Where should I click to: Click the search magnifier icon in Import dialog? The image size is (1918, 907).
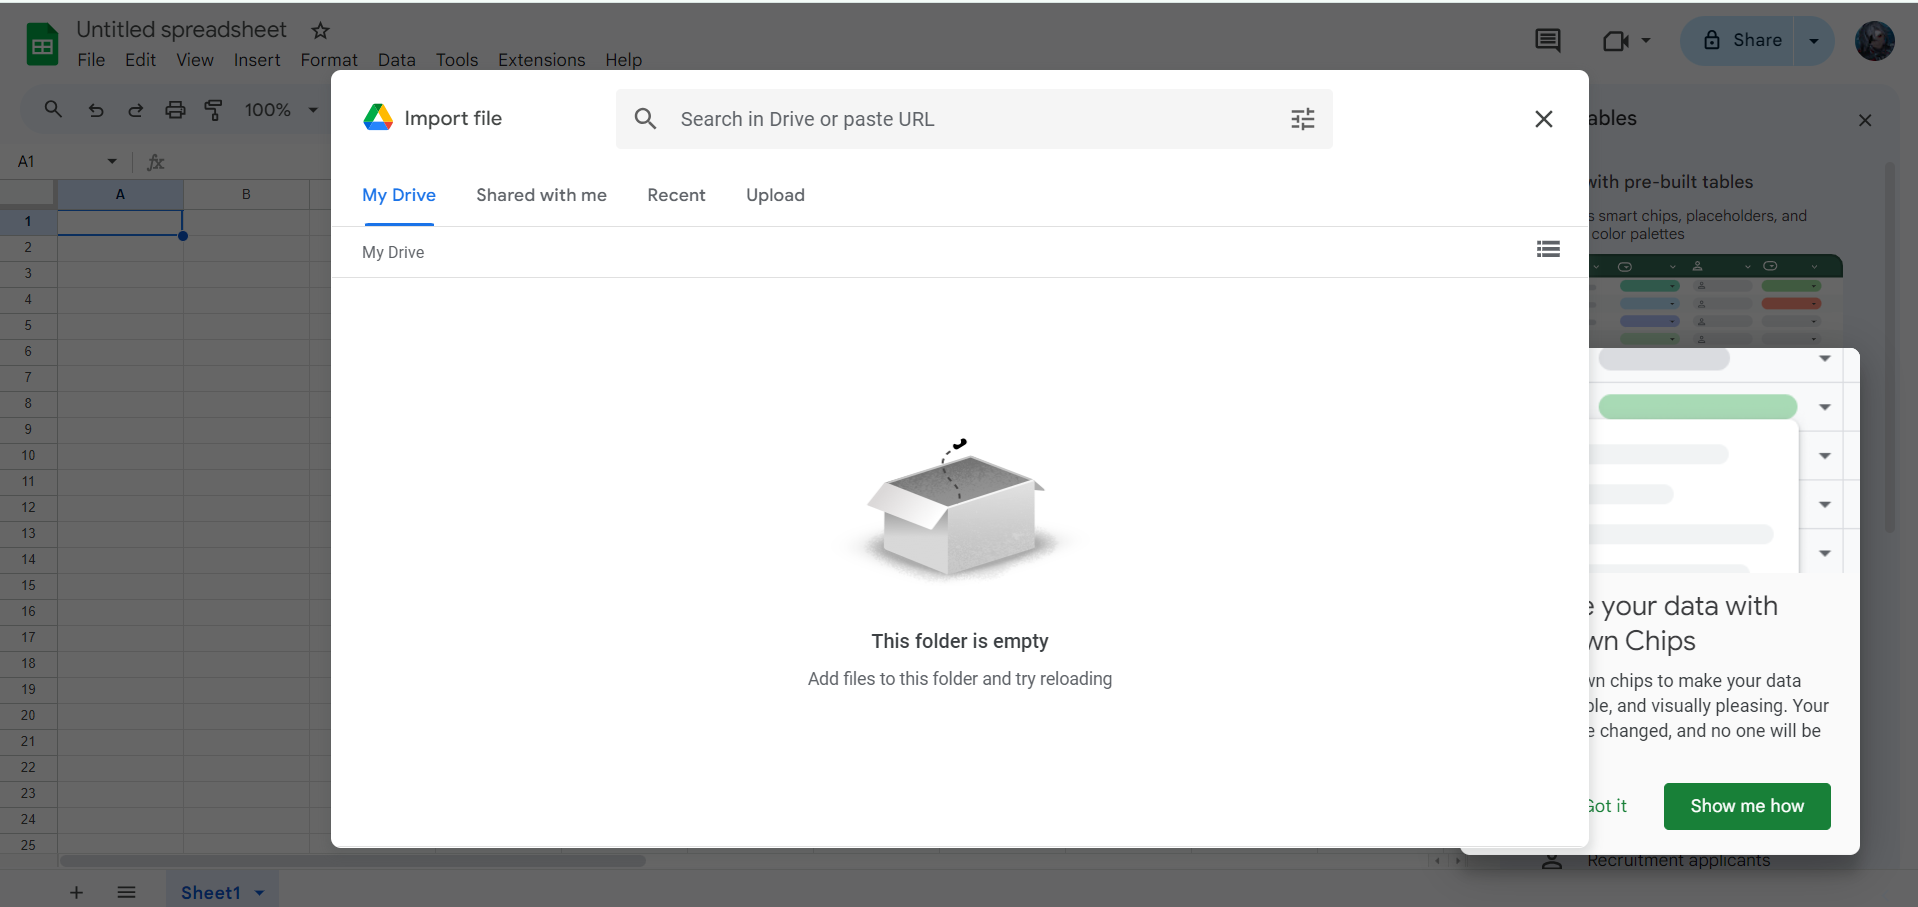[x=646, y=119]
